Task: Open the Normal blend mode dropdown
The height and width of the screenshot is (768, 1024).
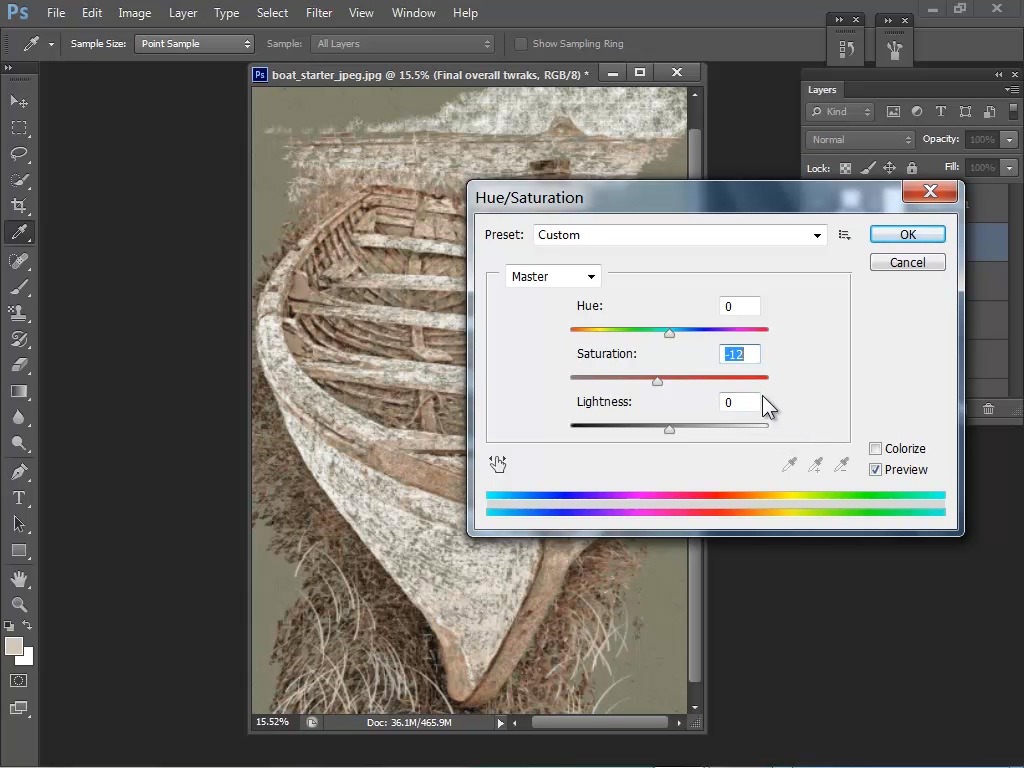Action: [860, 140]
